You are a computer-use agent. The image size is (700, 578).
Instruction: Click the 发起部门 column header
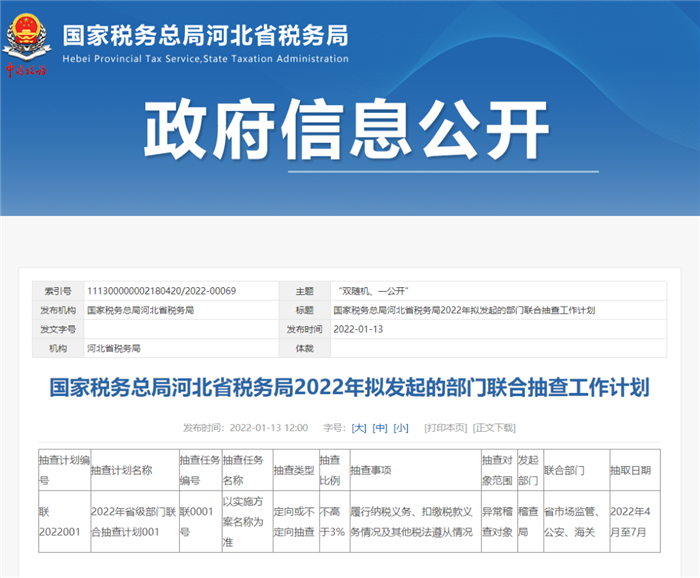coord(530,470)
